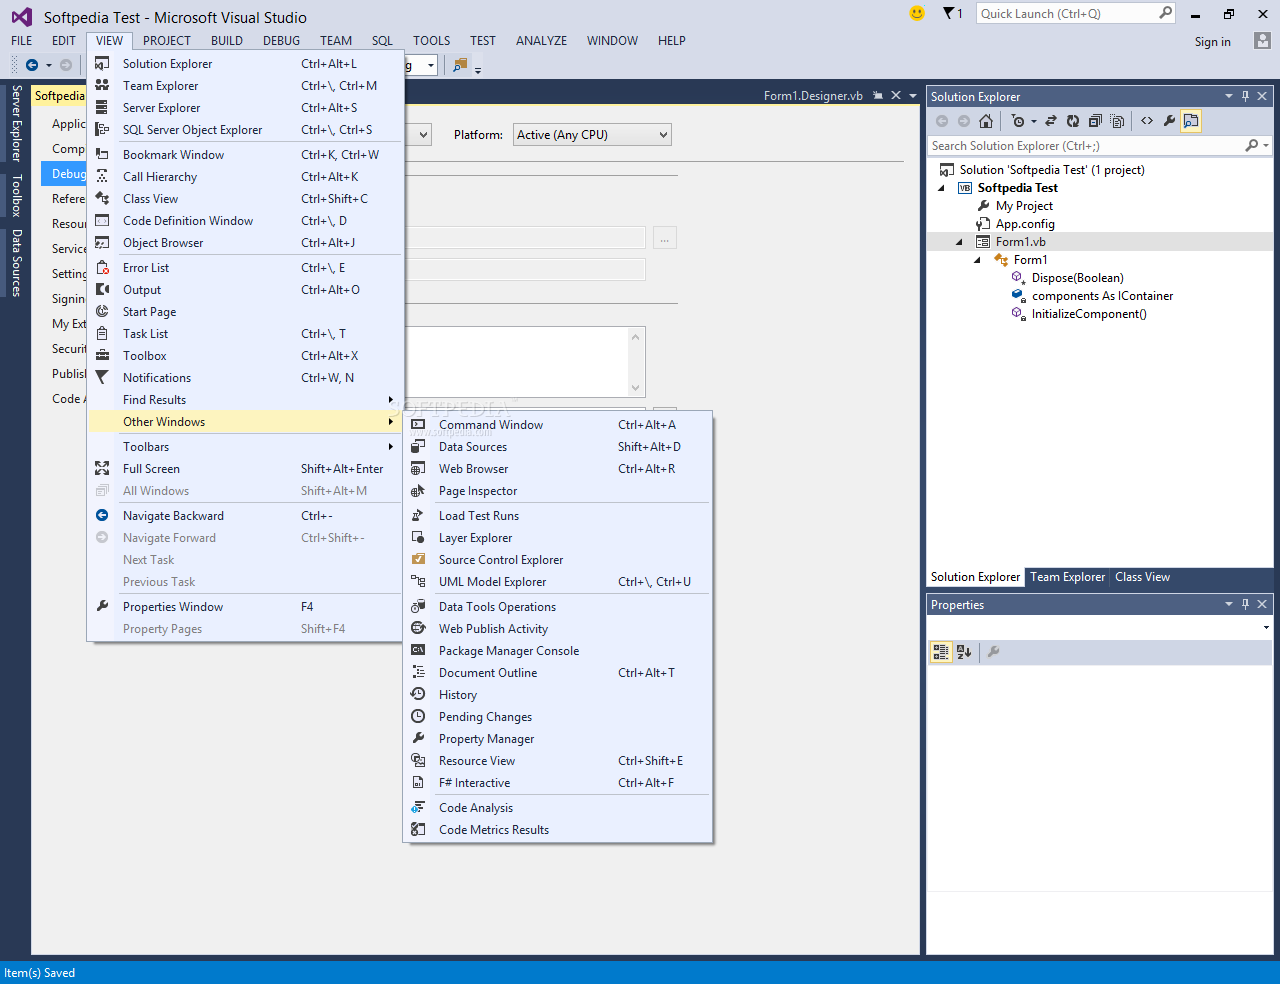Select components As IContainer item

[1102, 296]
